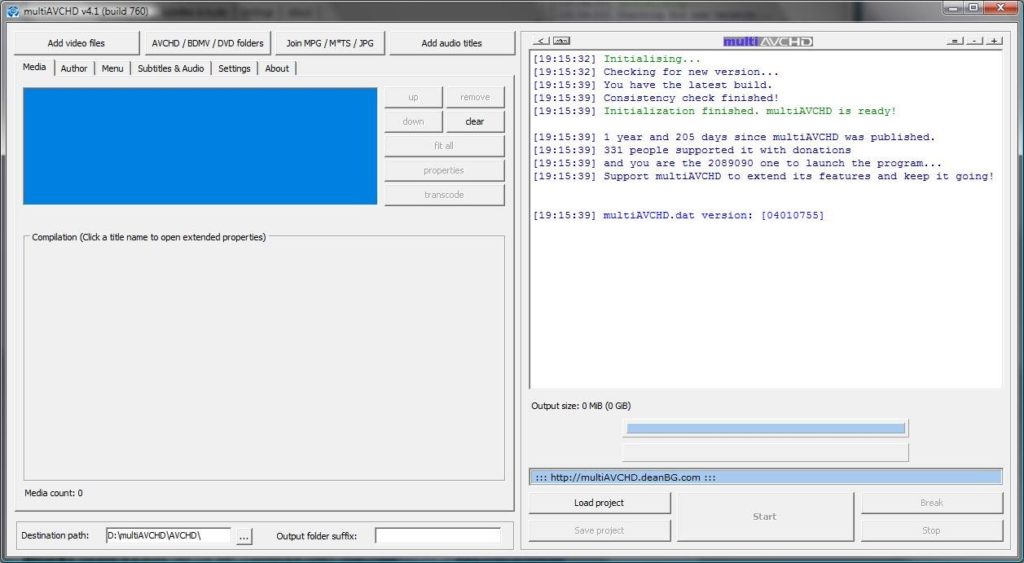1024x563 pixels.
Task: Click the 'up' button
Action: (413, 97)
